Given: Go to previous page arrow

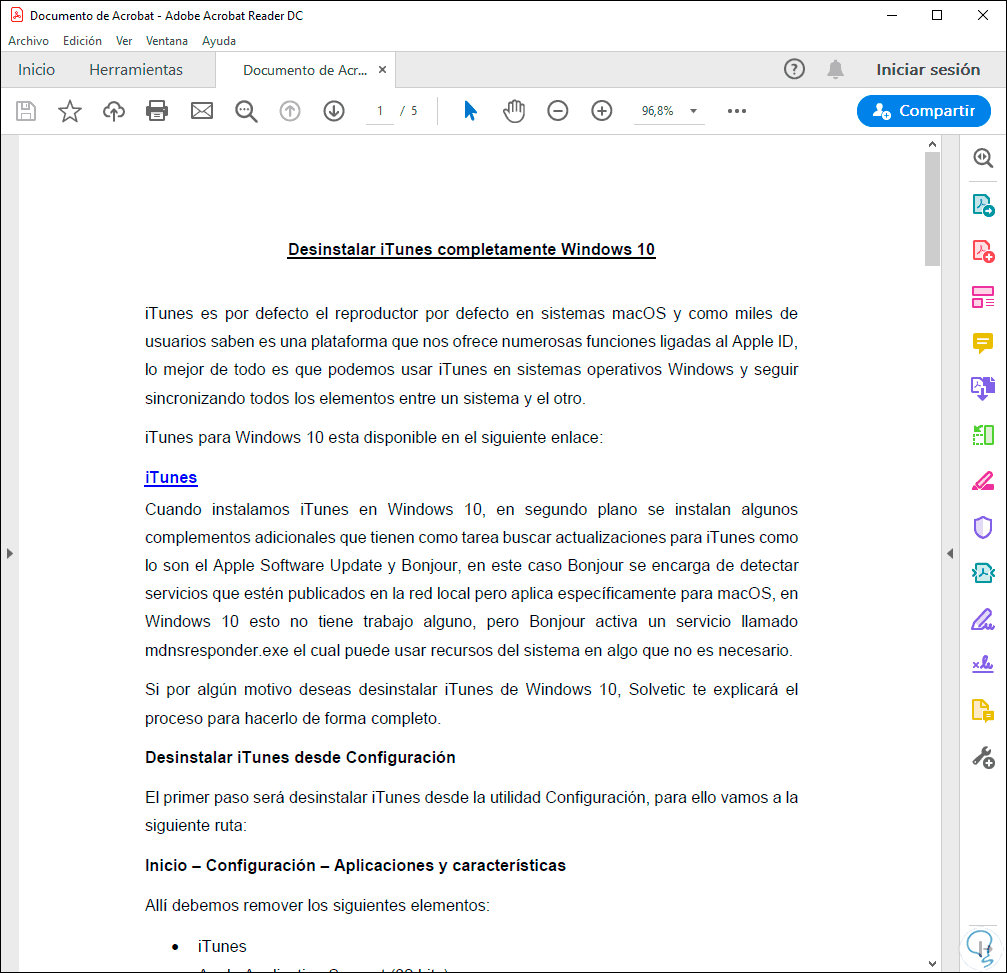Looking at the screenshot, I should (290, 111).
